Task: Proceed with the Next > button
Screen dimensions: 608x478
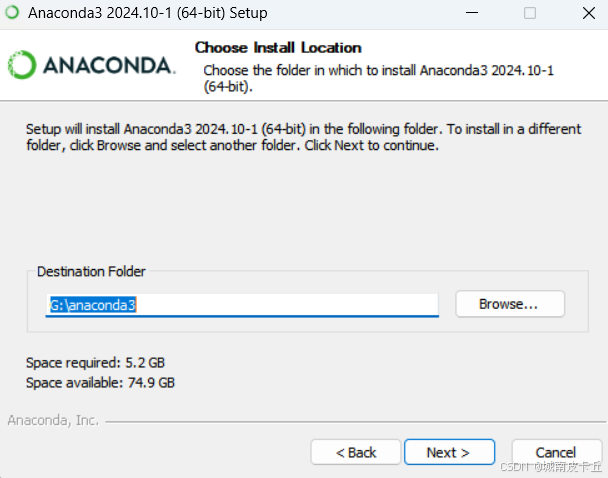Action: [x=449, y=452]
